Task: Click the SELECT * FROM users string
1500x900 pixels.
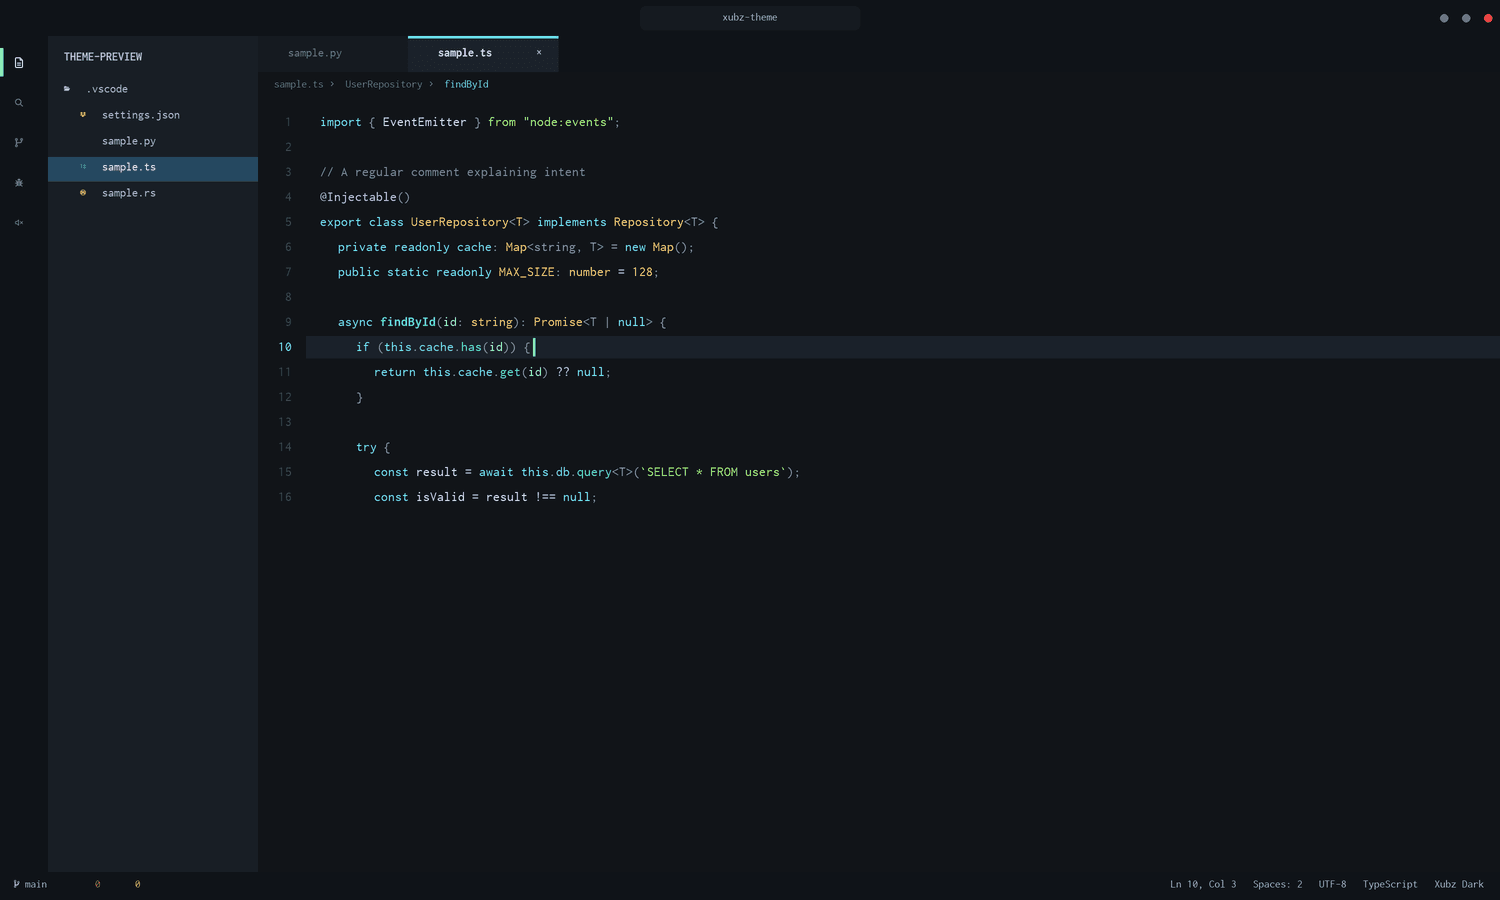Action: [x=713, y=472]
